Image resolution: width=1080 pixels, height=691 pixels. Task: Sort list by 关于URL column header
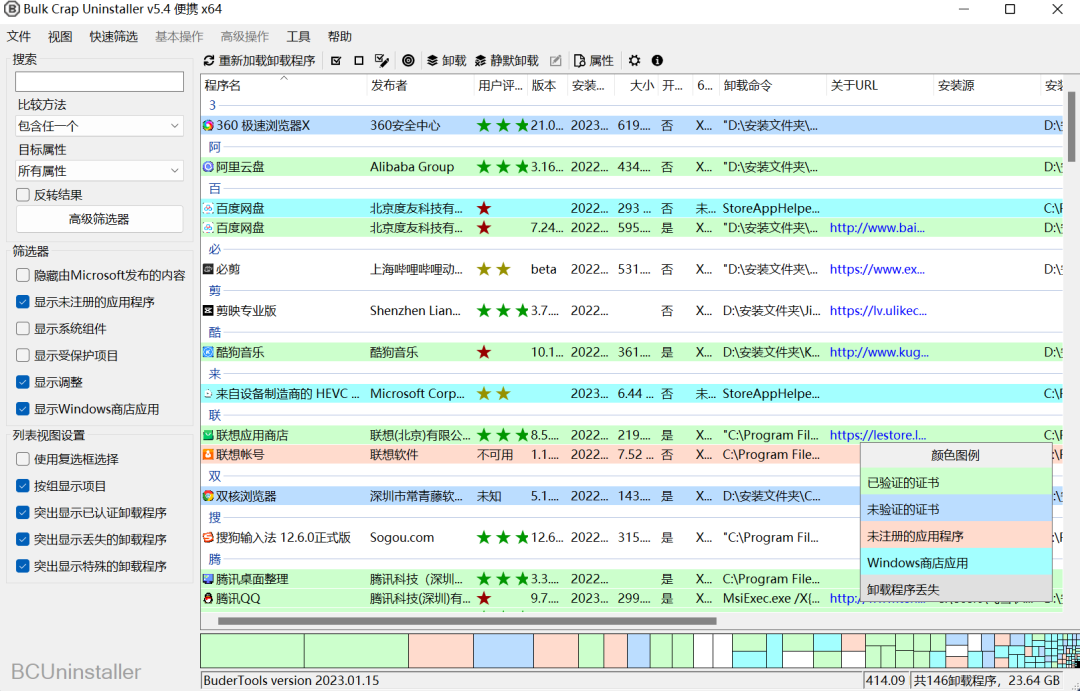[880, 85]
